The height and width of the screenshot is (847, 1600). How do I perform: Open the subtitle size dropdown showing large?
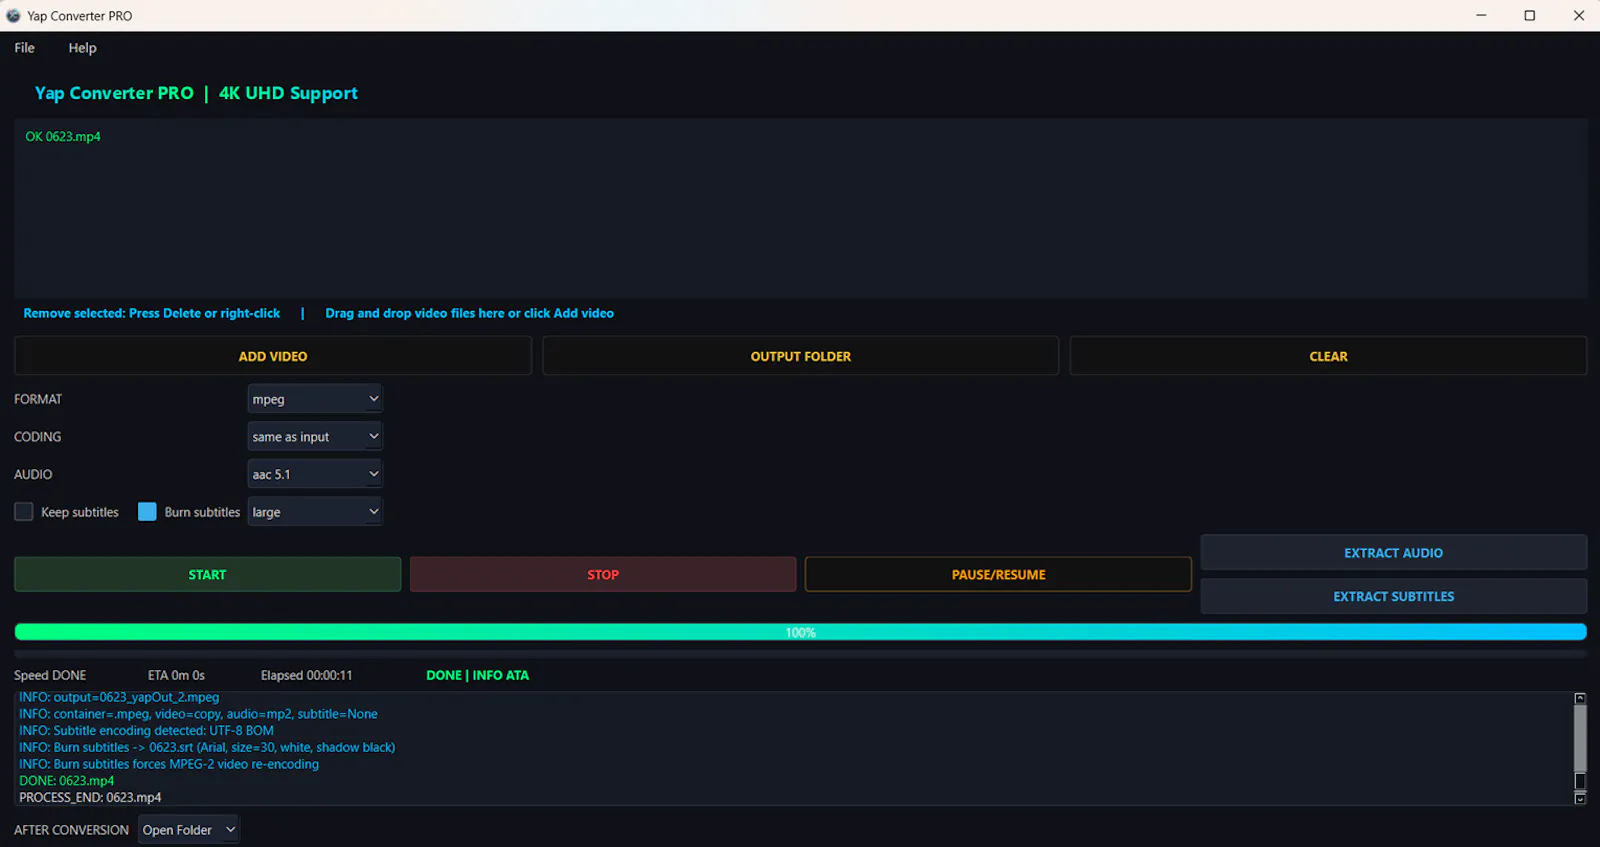coord(315,512)
